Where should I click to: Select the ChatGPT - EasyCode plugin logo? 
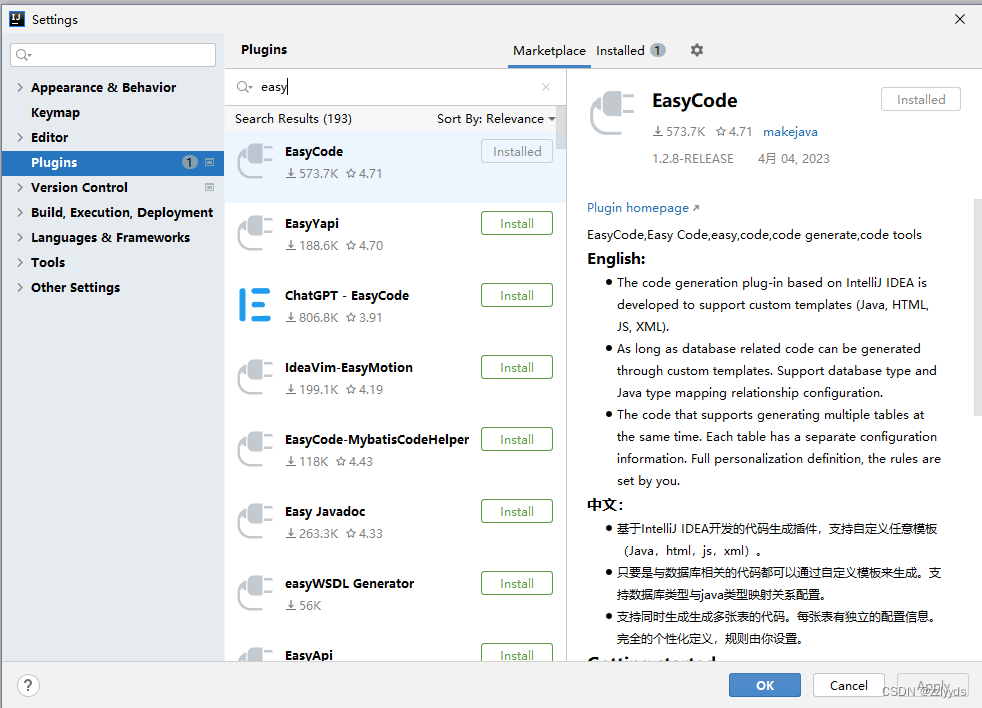point(256,305)
